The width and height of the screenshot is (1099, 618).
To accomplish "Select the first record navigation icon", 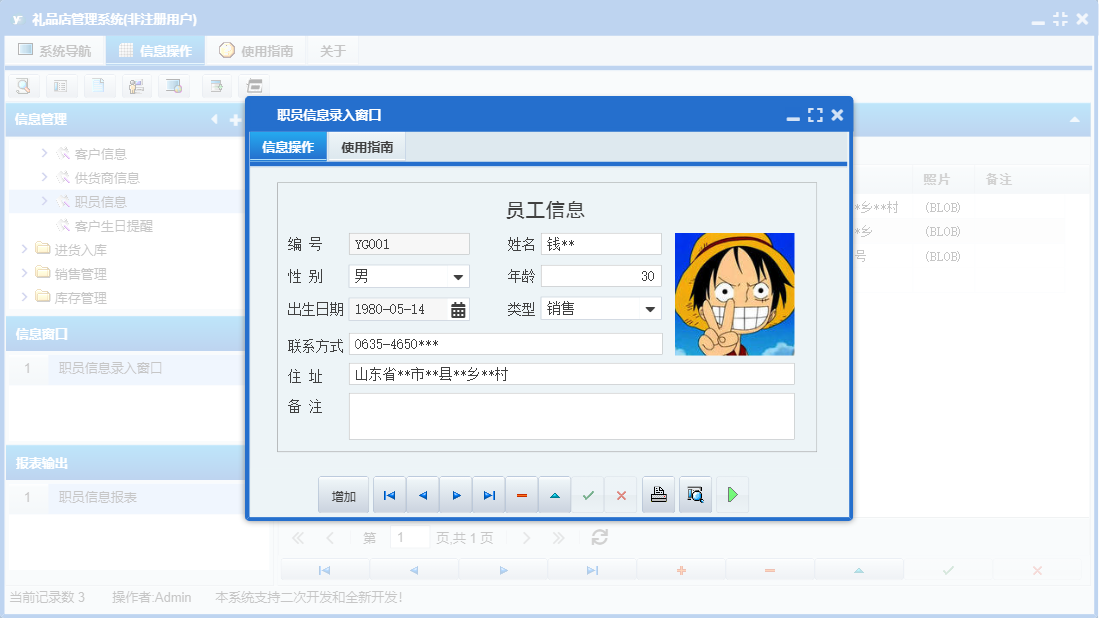I will point(389,494).
